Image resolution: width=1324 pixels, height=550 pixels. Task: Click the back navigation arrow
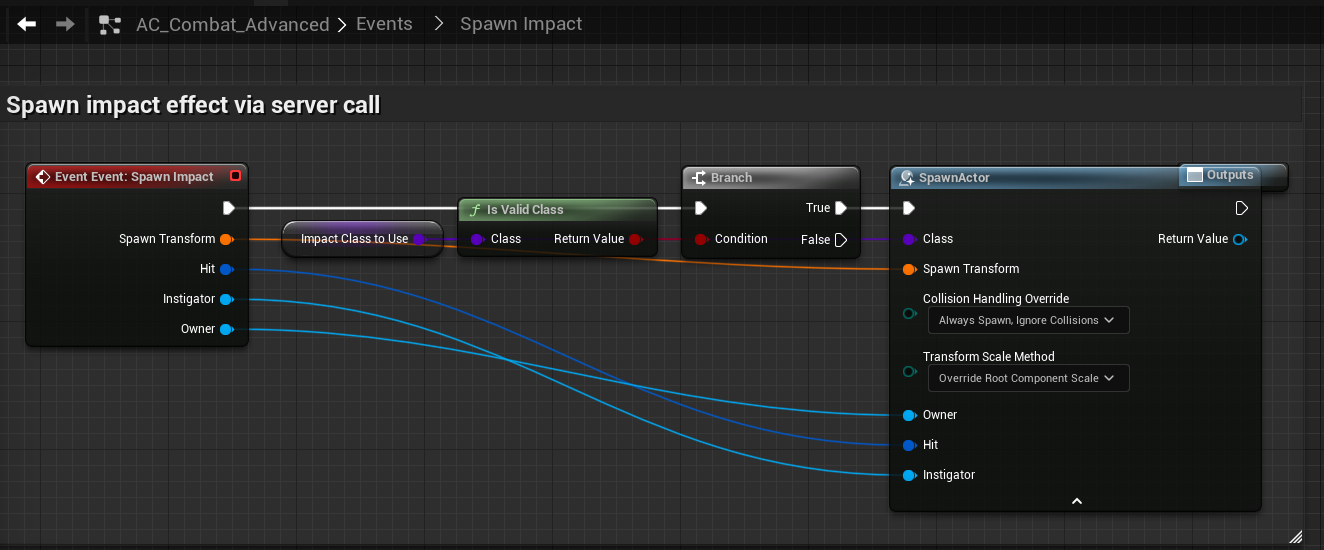tap(27, 23)
